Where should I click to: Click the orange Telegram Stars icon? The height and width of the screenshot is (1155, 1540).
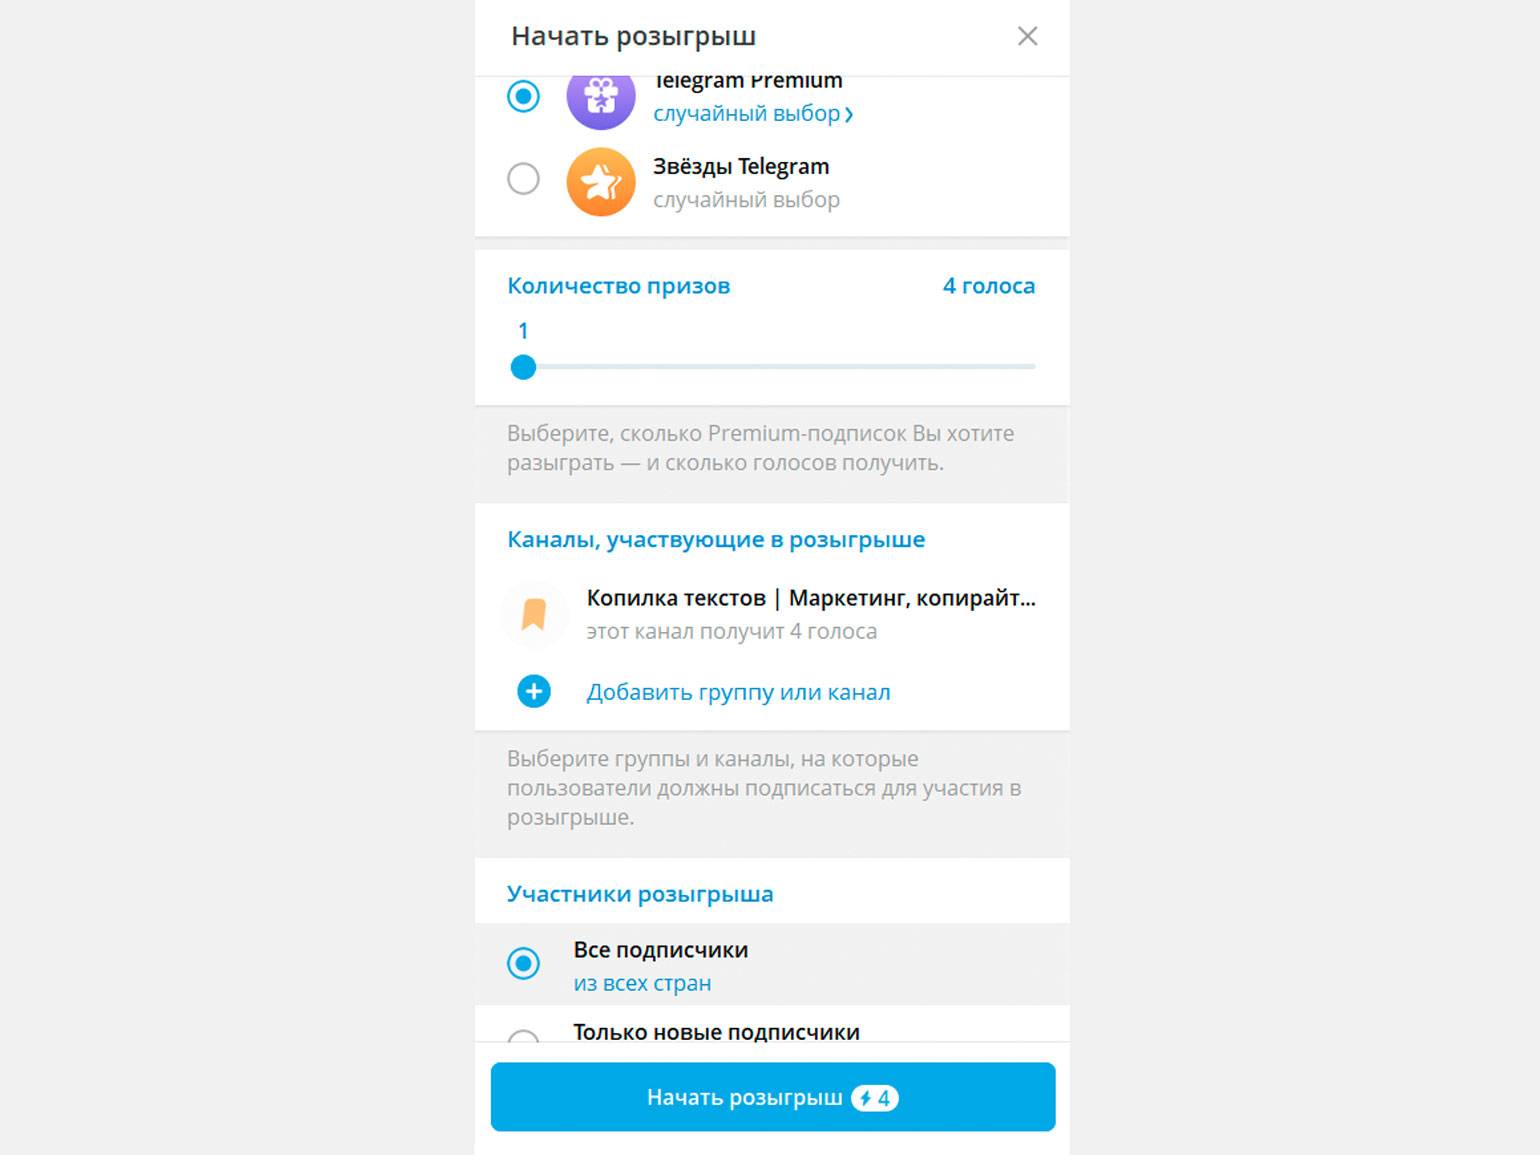601,182
